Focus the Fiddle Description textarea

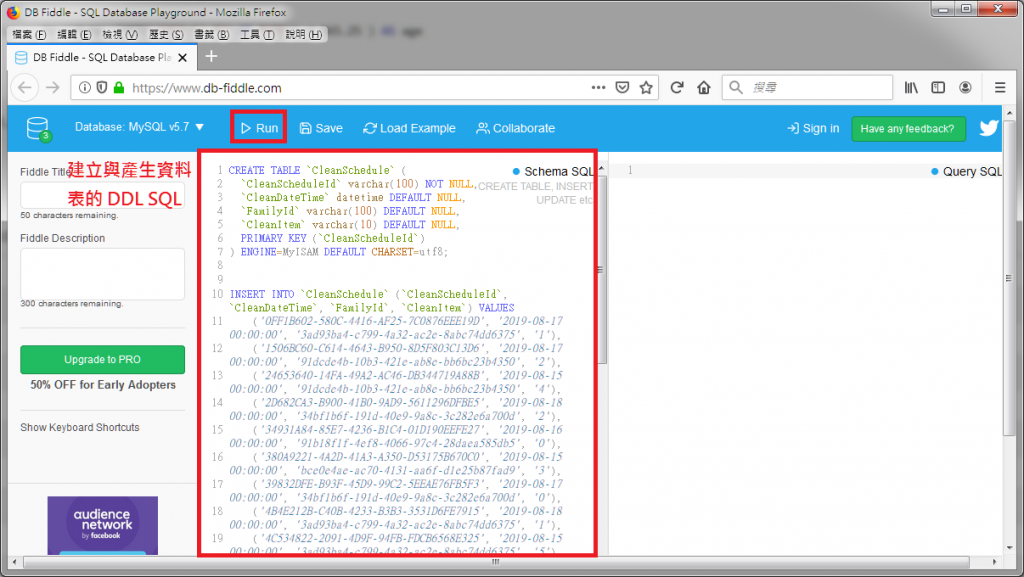(x=103, y=273)
